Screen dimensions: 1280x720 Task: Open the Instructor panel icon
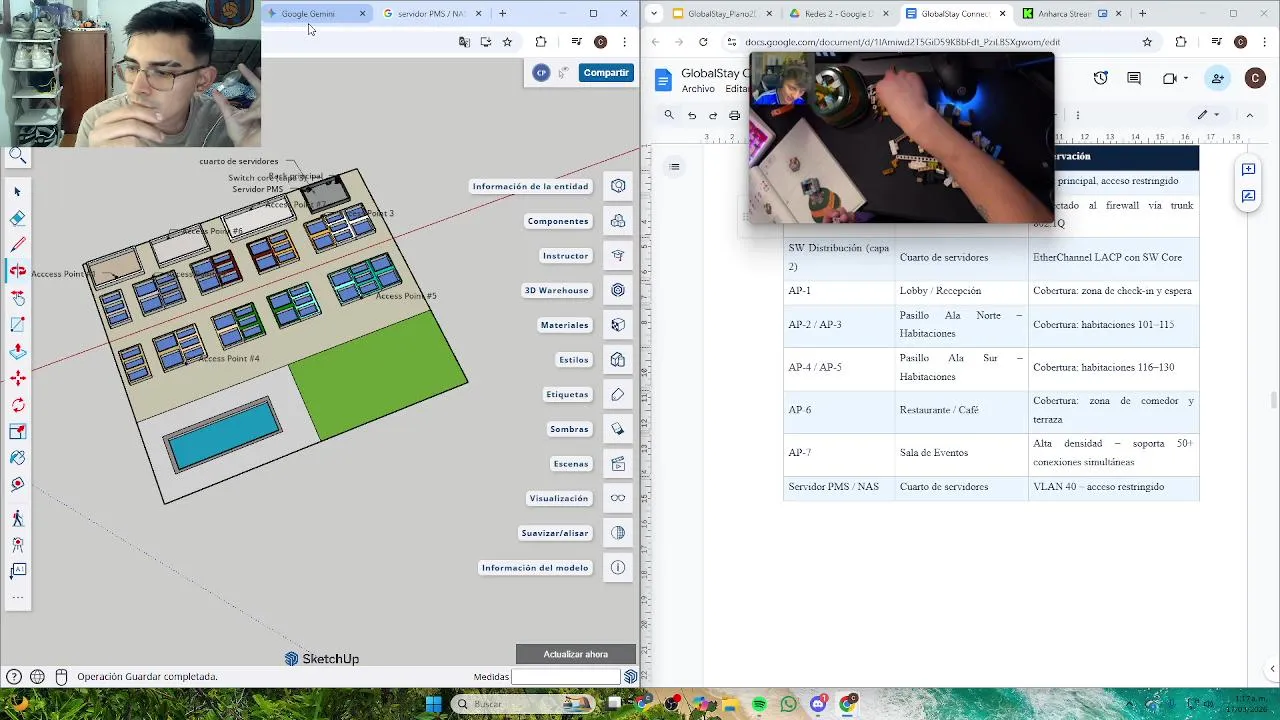click(618, 256)
